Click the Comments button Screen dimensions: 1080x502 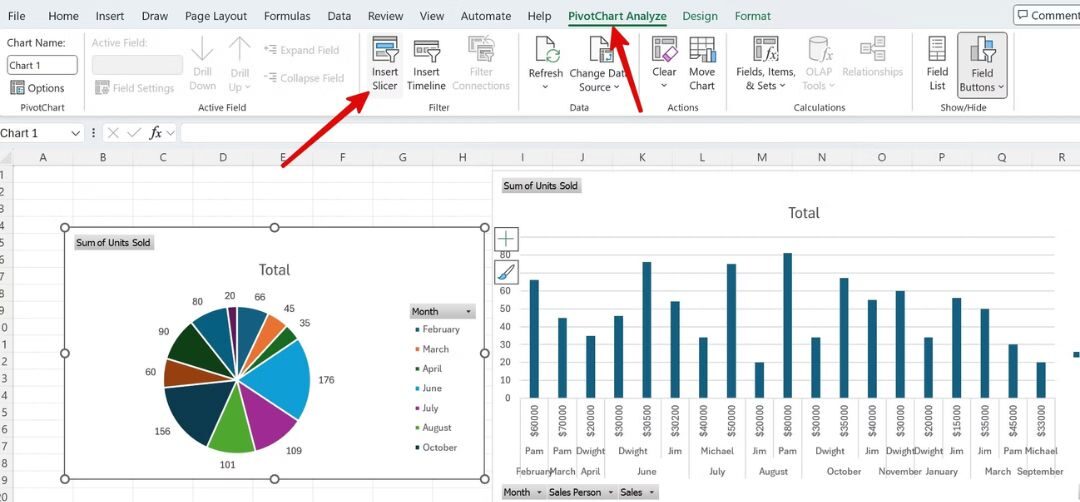(1047, 15)
